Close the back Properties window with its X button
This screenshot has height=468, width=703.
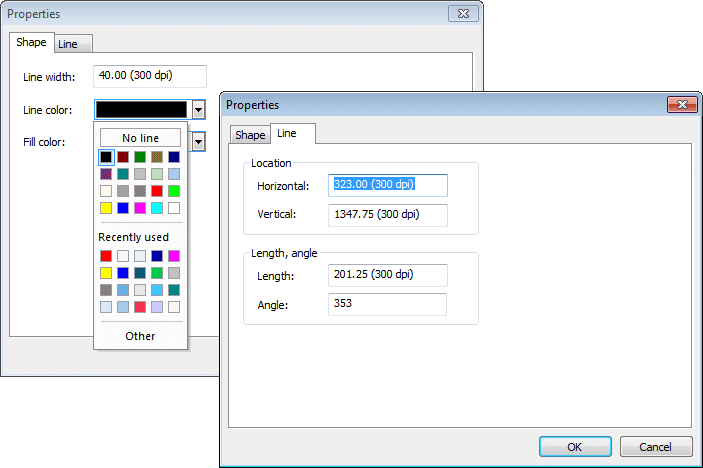[x=463, y=14]
